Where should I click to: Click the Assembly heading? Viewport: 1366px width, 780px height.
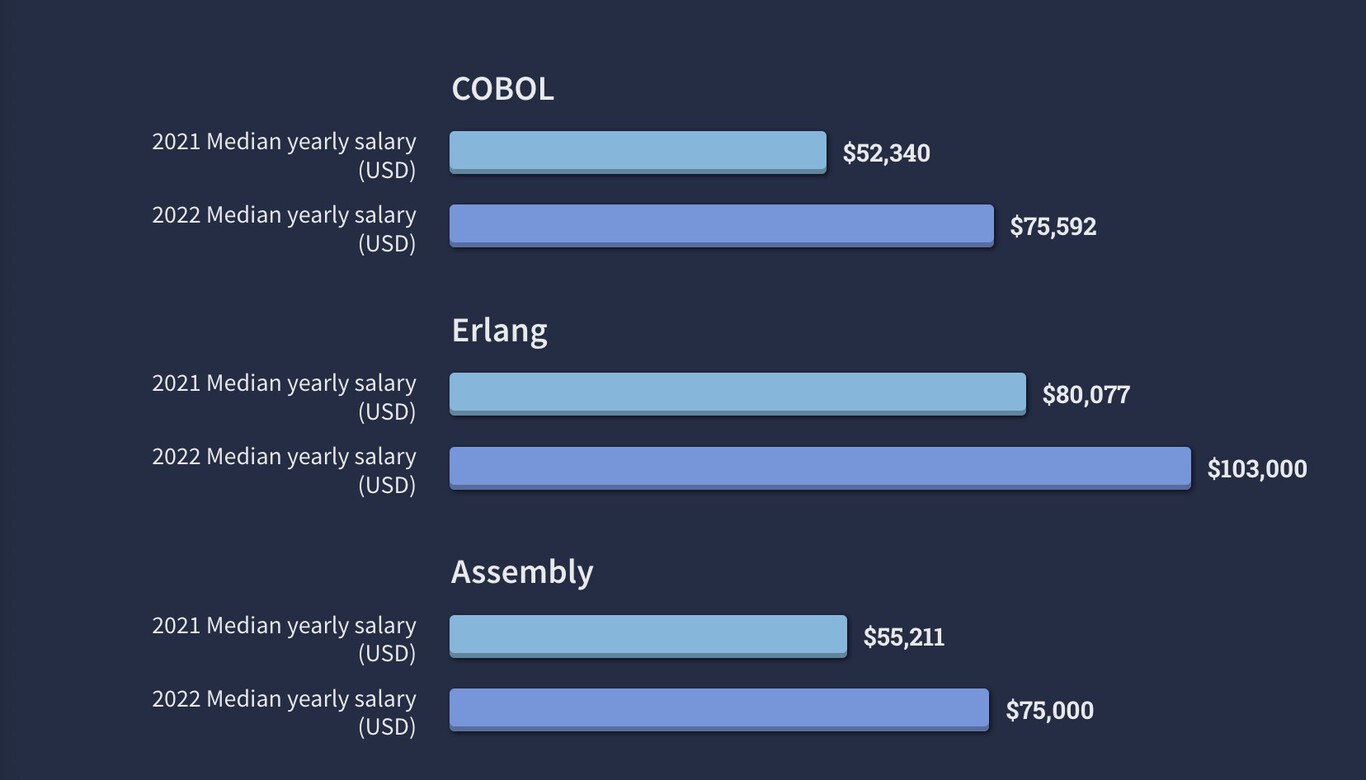pos(522,572)
